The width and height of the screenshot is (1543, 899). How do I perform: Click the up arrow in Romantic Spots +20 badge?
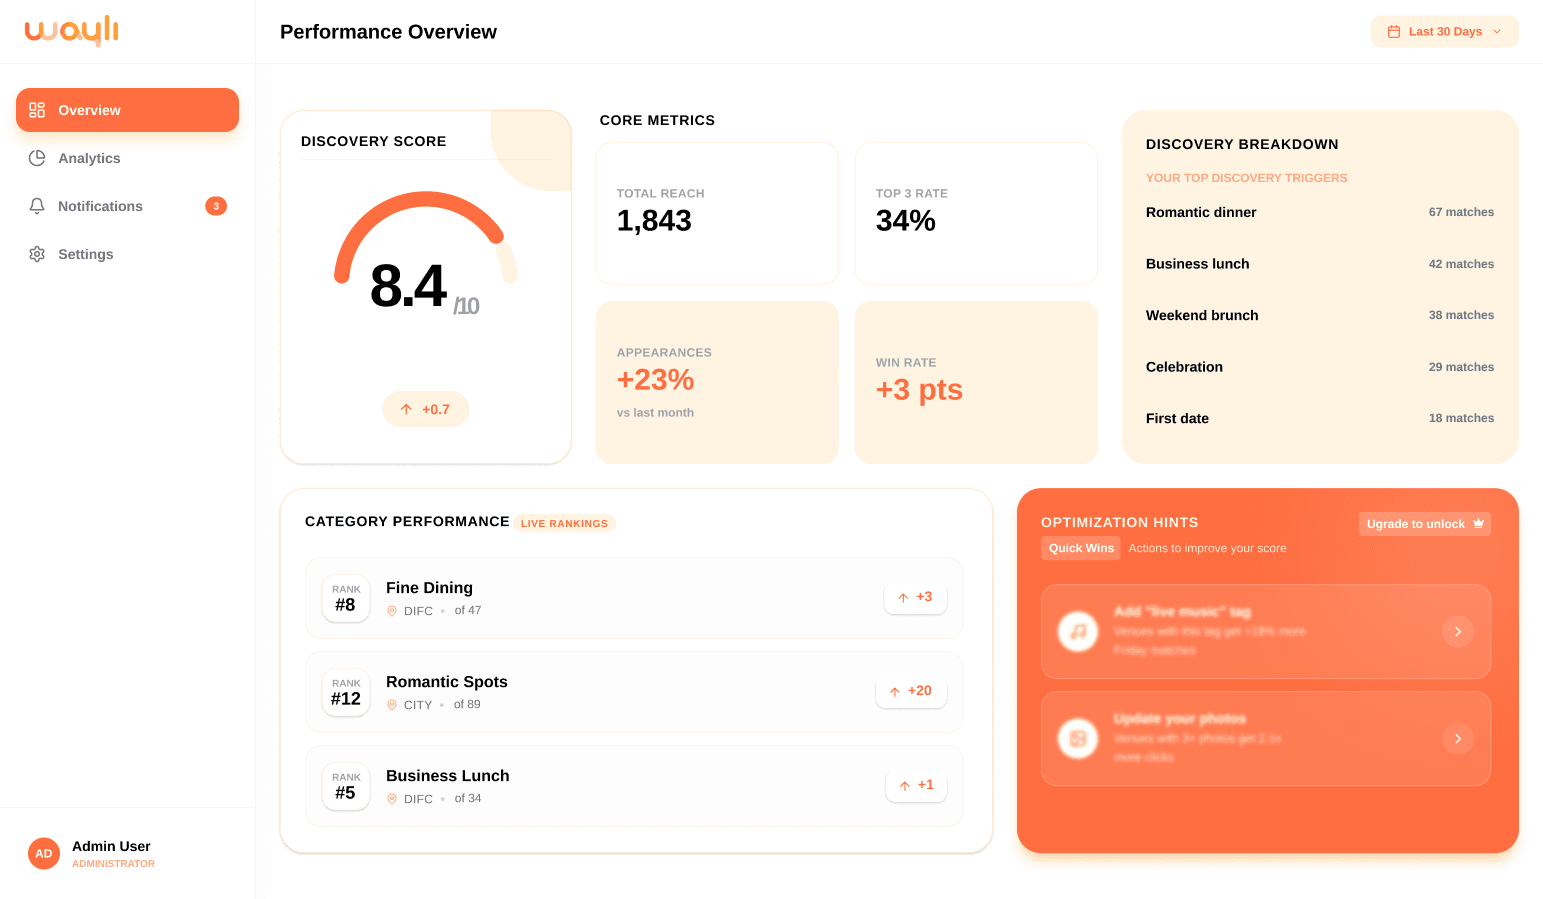(895, 691)
